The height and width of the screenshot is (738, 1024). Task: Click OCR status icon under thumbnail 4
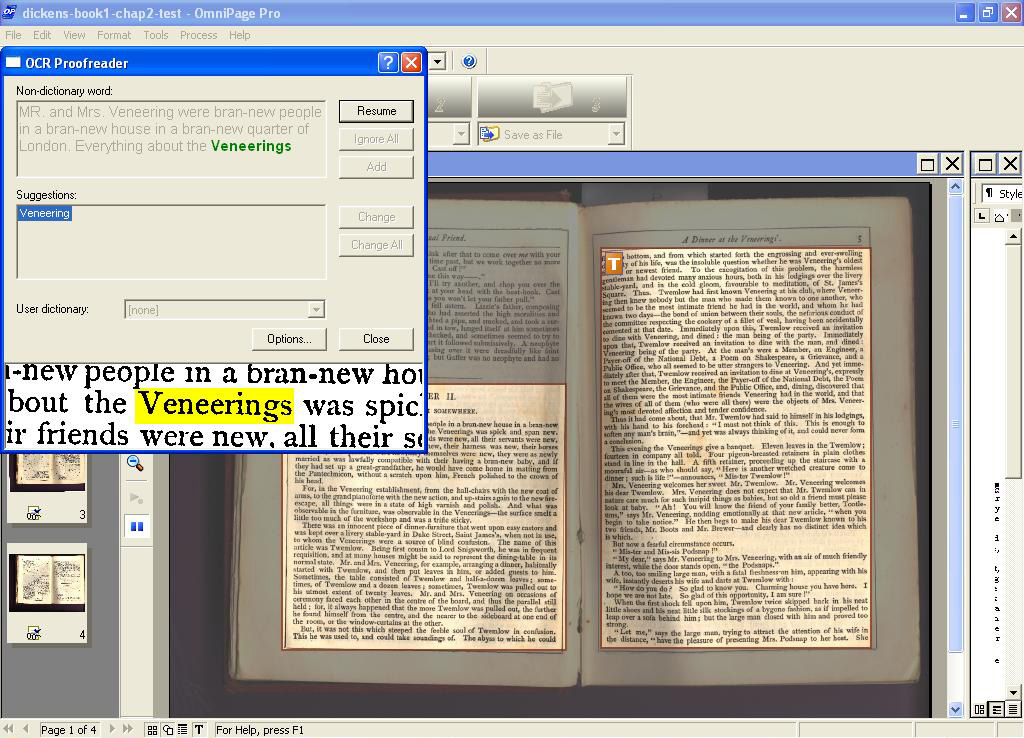click(x=34, y=633)
